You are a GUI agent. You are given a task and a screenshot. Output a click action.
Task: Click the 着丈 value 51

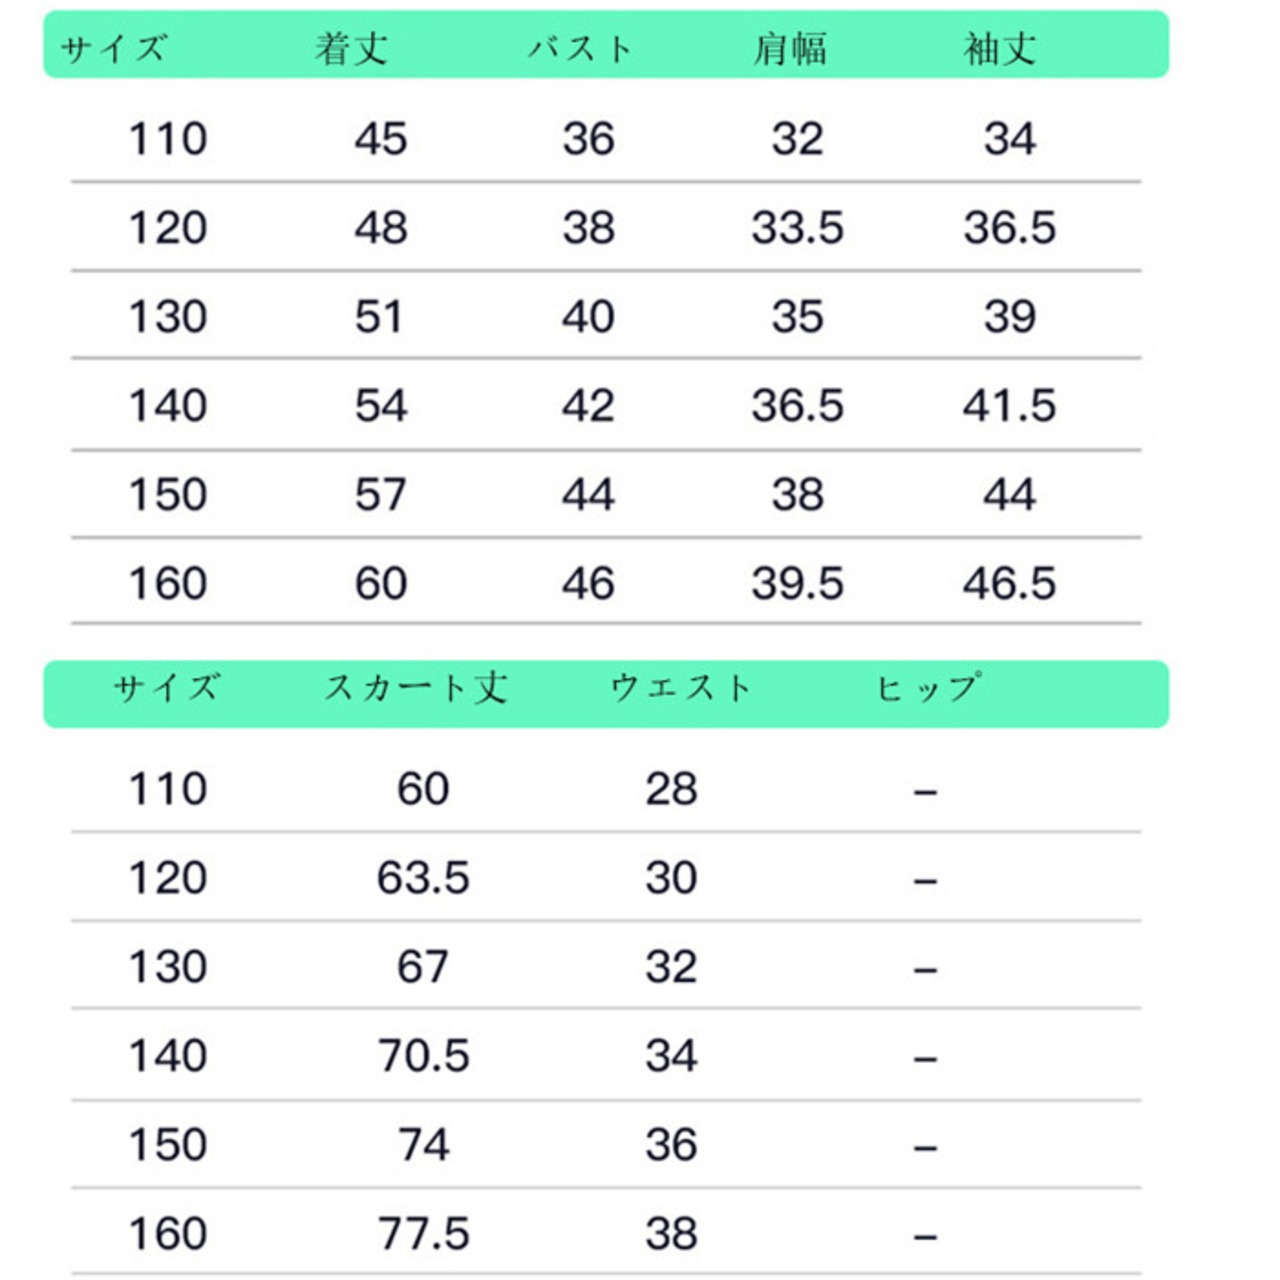coord(379,317)
